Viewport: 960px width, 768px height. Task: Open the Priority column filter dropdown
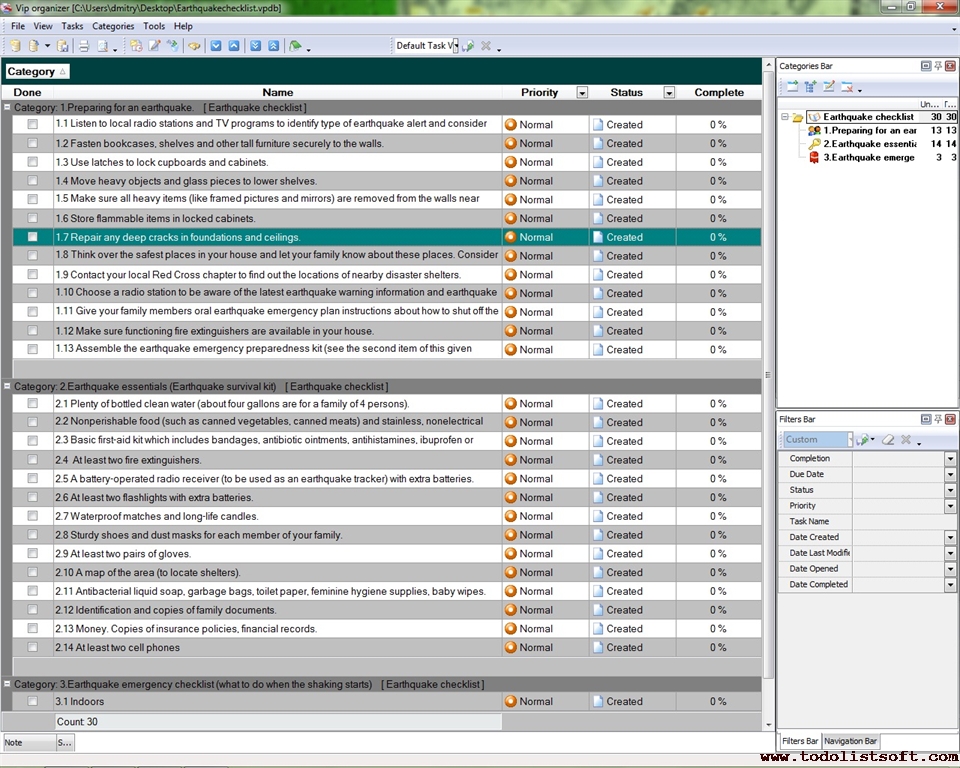tap(582, 93)
